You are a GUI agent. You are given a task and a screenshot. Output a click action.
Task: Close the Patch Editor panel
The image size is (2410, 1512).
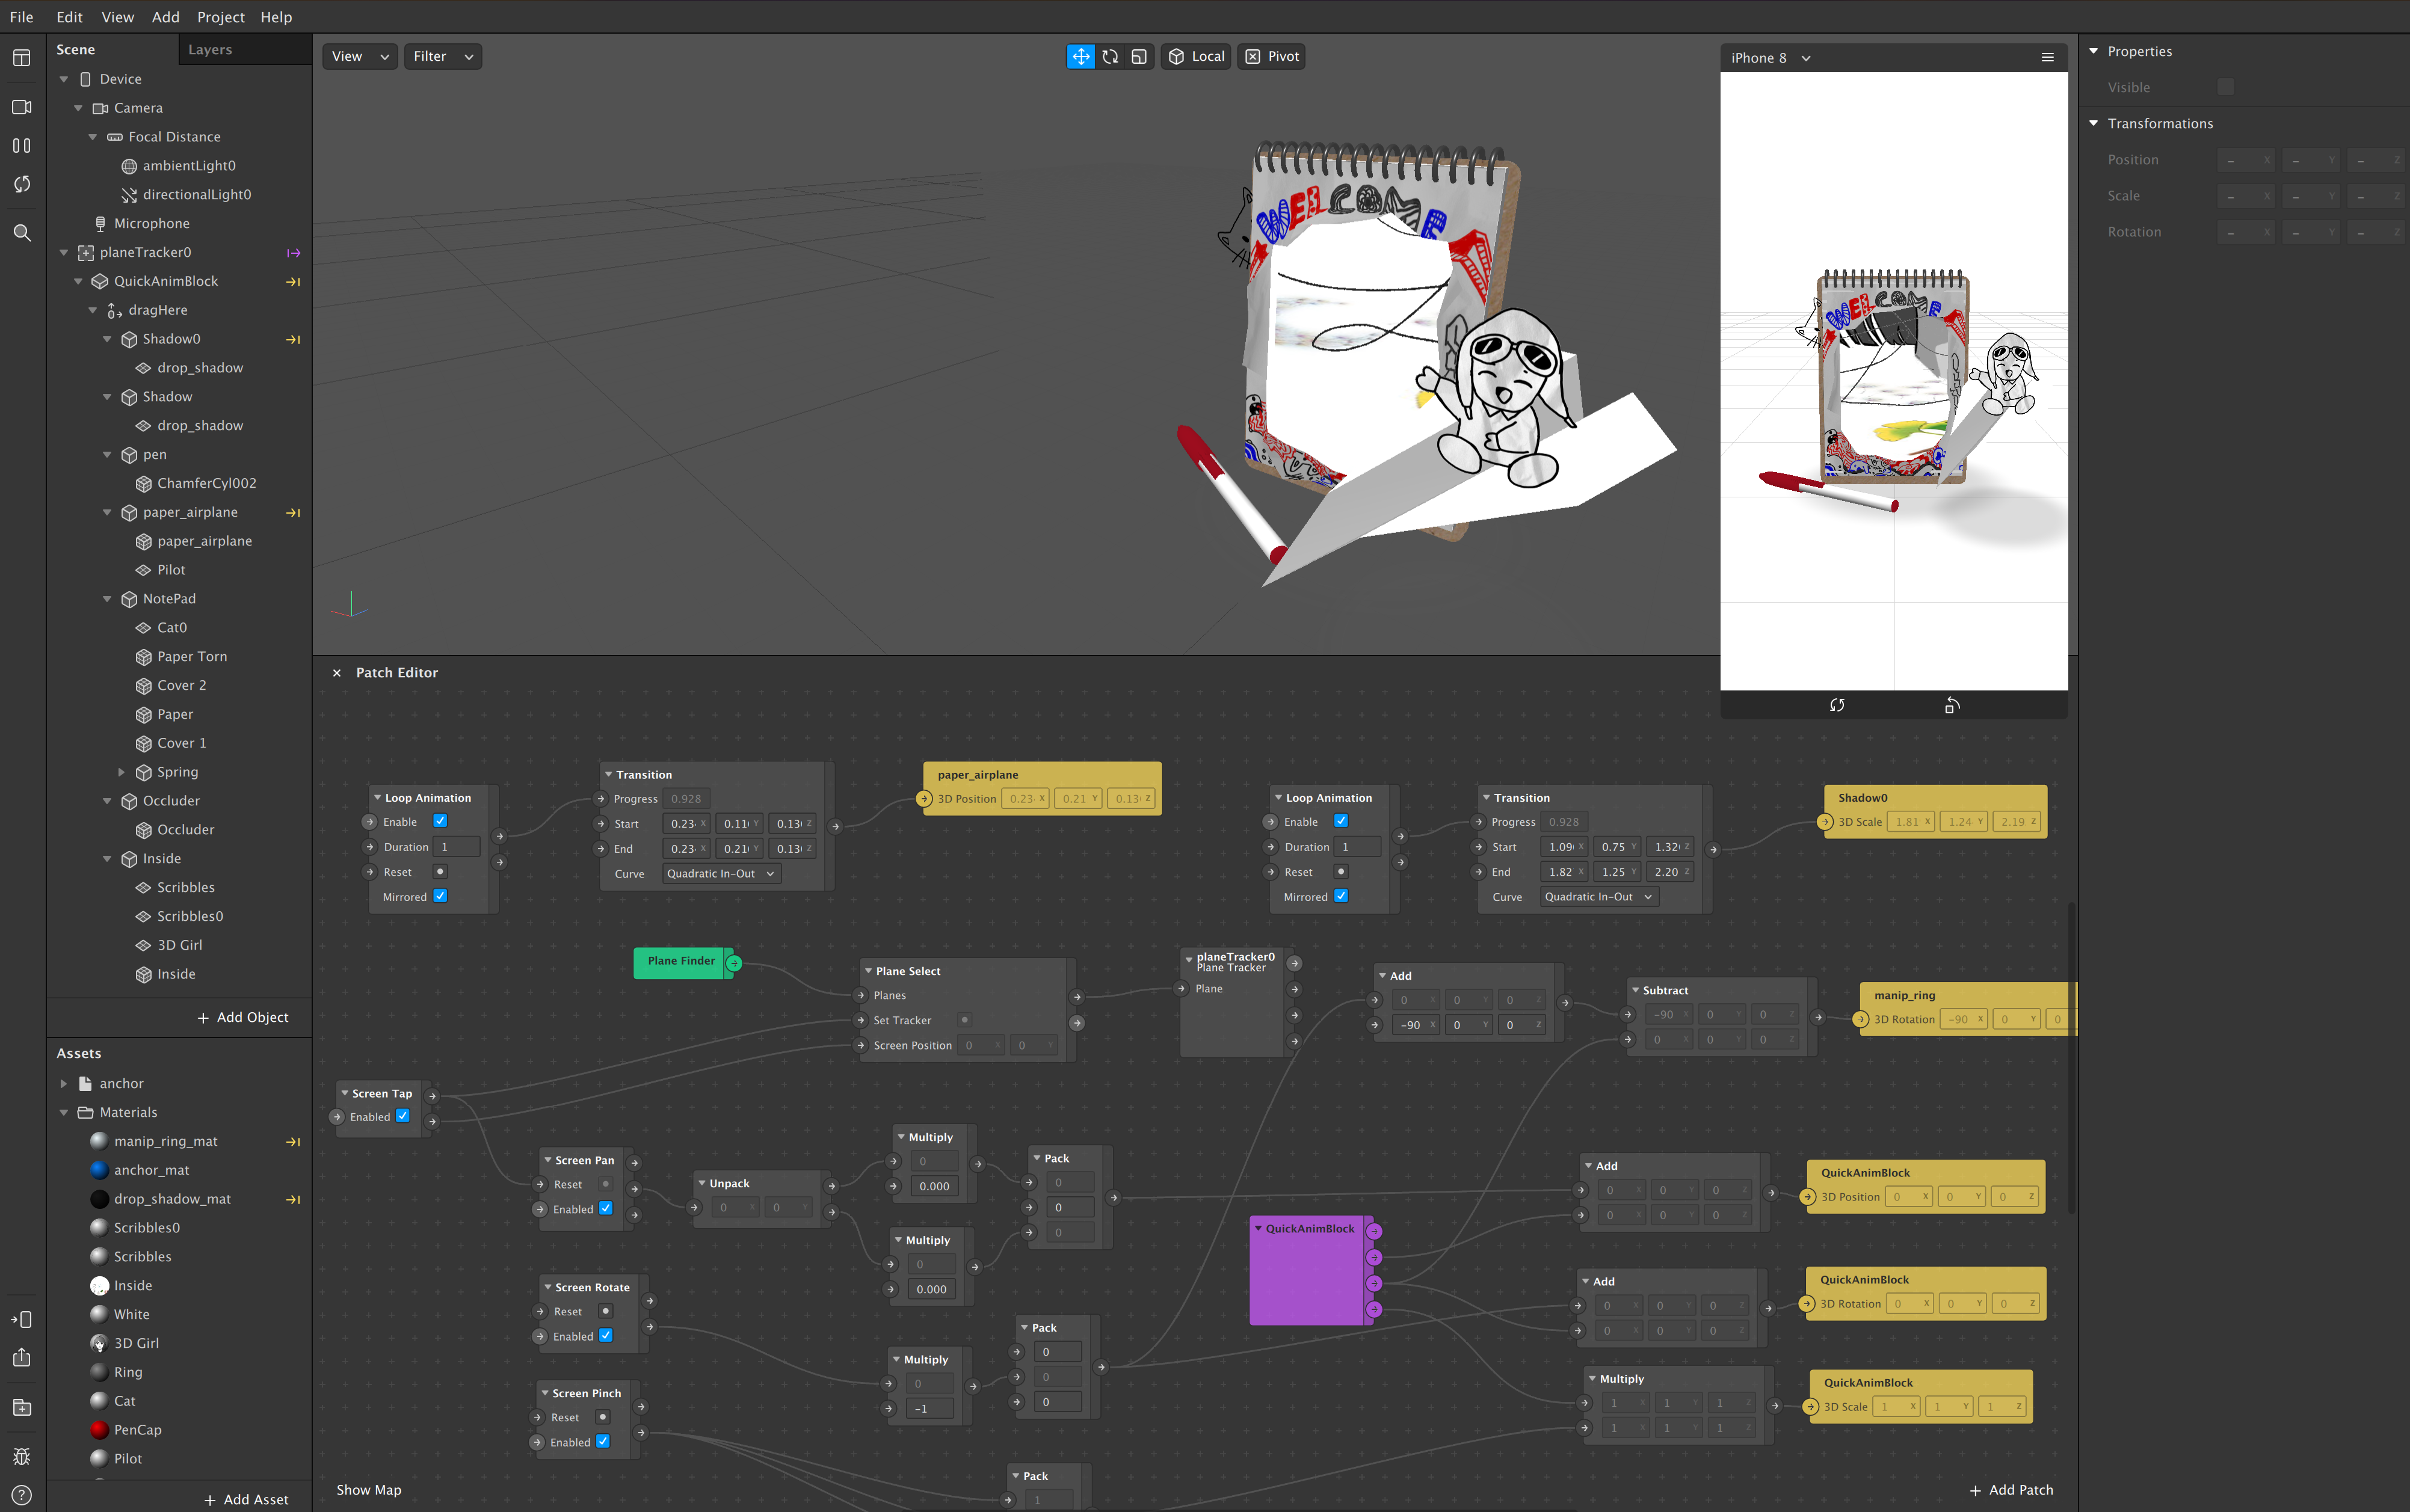(x=337, y=673)
